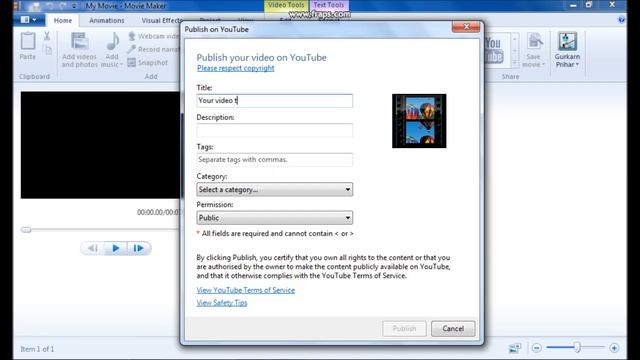Switch to the Animations ribbon tab
The height and width of the screenshot is (360, 640).
(x=107, y=20)
